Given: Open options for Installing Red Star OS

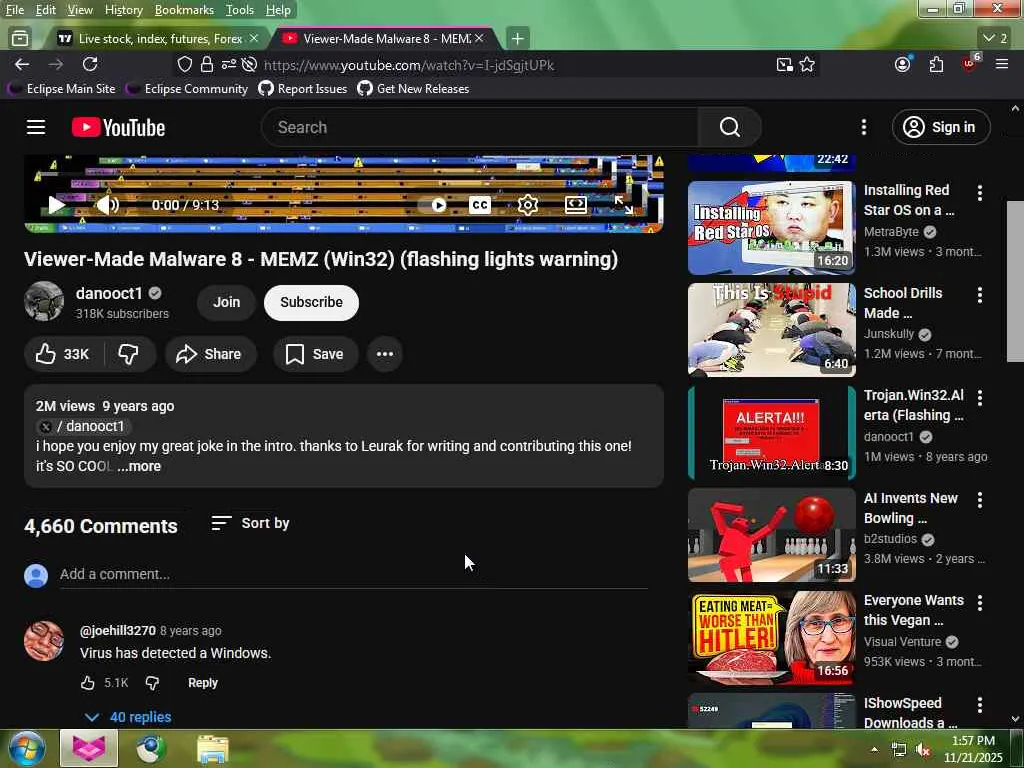Looking at the screenshot, I should coord(980,193).
